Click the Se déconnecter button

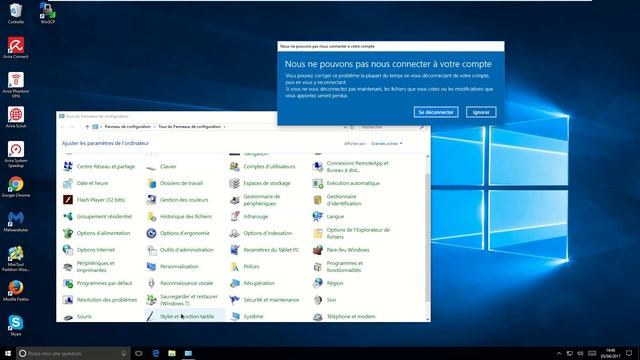tap(436, 112)
